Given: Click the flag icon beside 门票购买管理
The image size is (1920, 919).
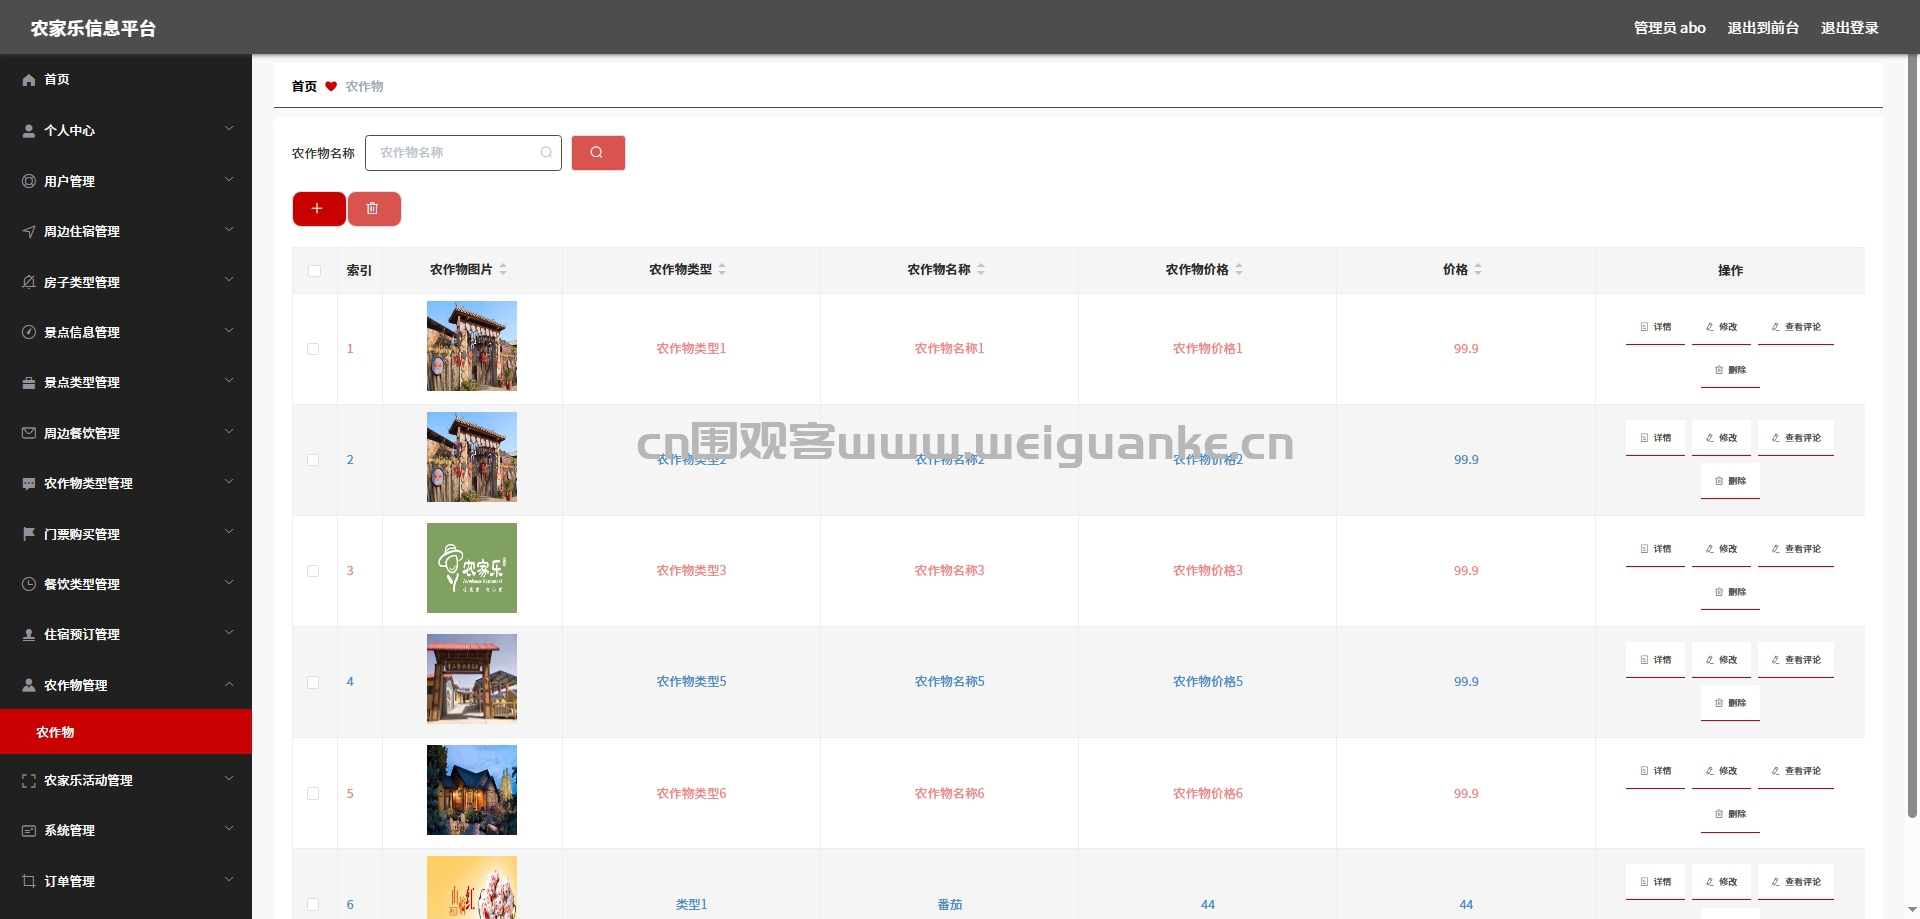Looking at the screenshot, I should pos(29,534).
